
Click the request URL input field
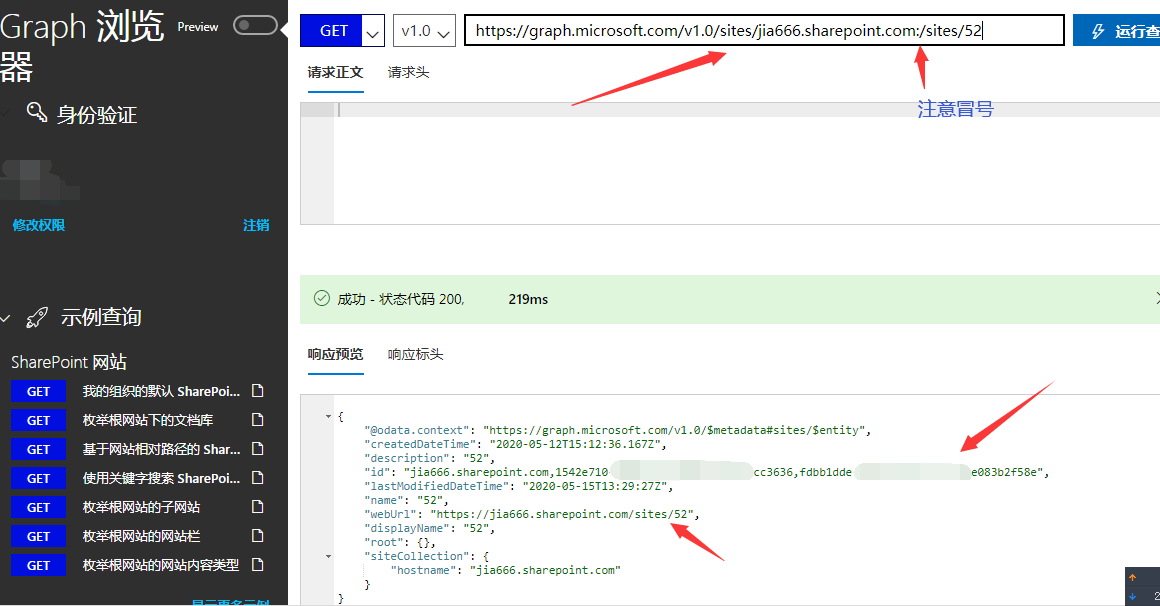point(764,30)
